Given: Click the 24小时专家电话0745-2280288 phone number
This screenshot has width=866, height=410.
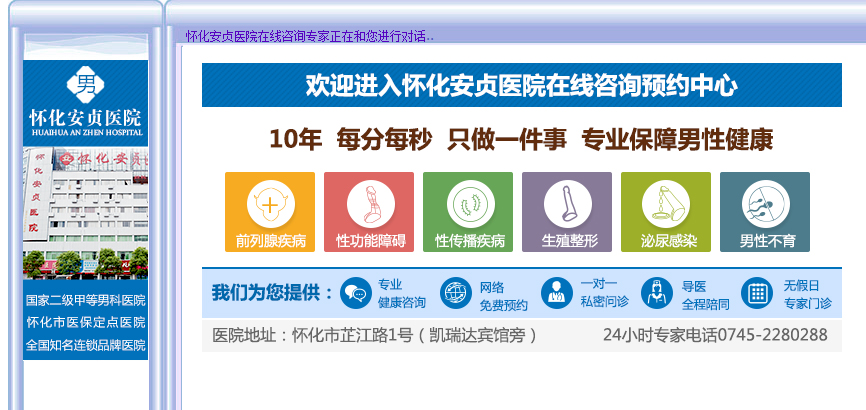Looking at the screenshot, I should (715, 335).
